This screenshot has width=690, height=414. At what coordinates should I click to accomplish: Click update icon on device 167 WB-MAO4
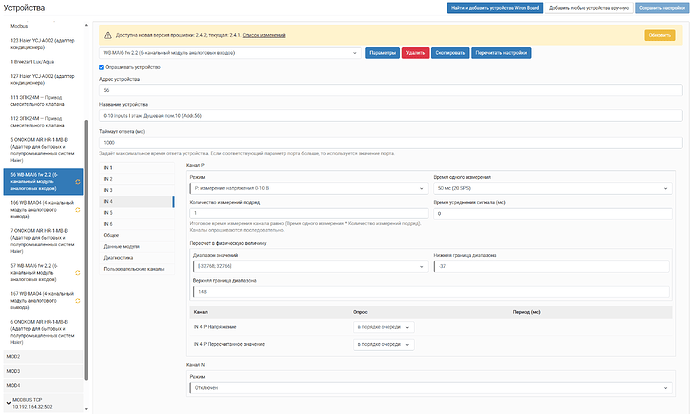(x=78, y=301)
